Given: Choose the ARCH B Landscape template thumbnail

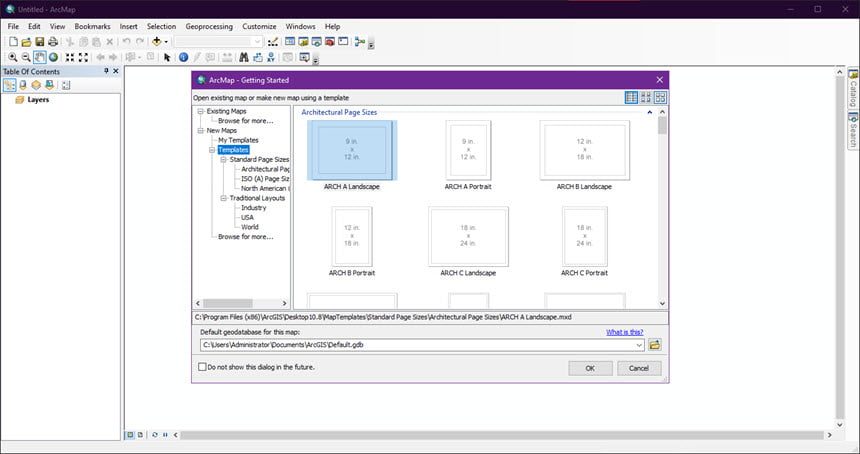Looking at the screenshot, I should tap(584, 150).
